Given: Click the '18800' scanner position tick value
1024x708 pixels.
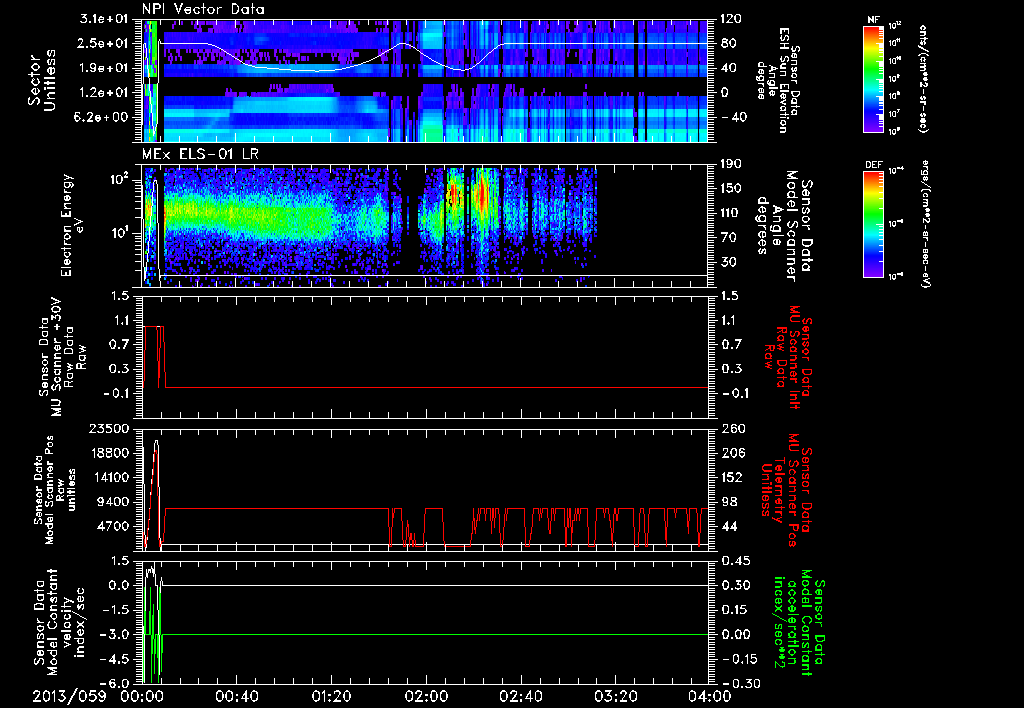Looking at the screenshot, I should 108,453.
